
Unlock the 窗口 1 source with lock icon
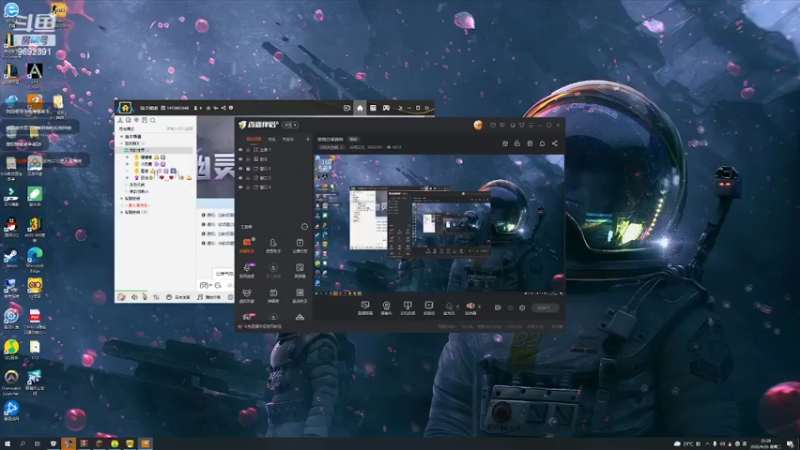pos(248,168)
